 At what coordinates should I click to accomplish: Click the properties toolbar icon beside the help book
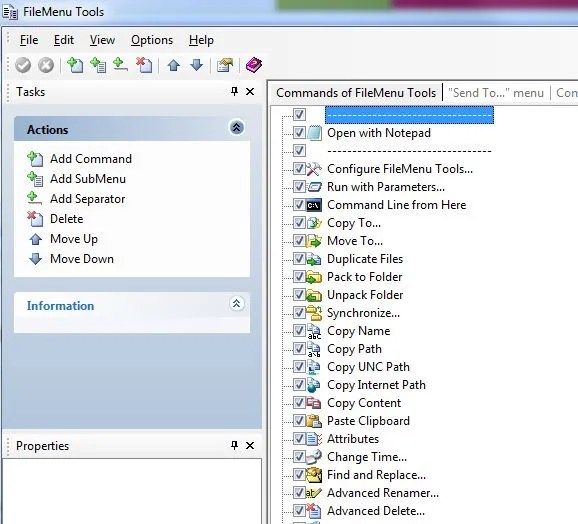point(225,65)
